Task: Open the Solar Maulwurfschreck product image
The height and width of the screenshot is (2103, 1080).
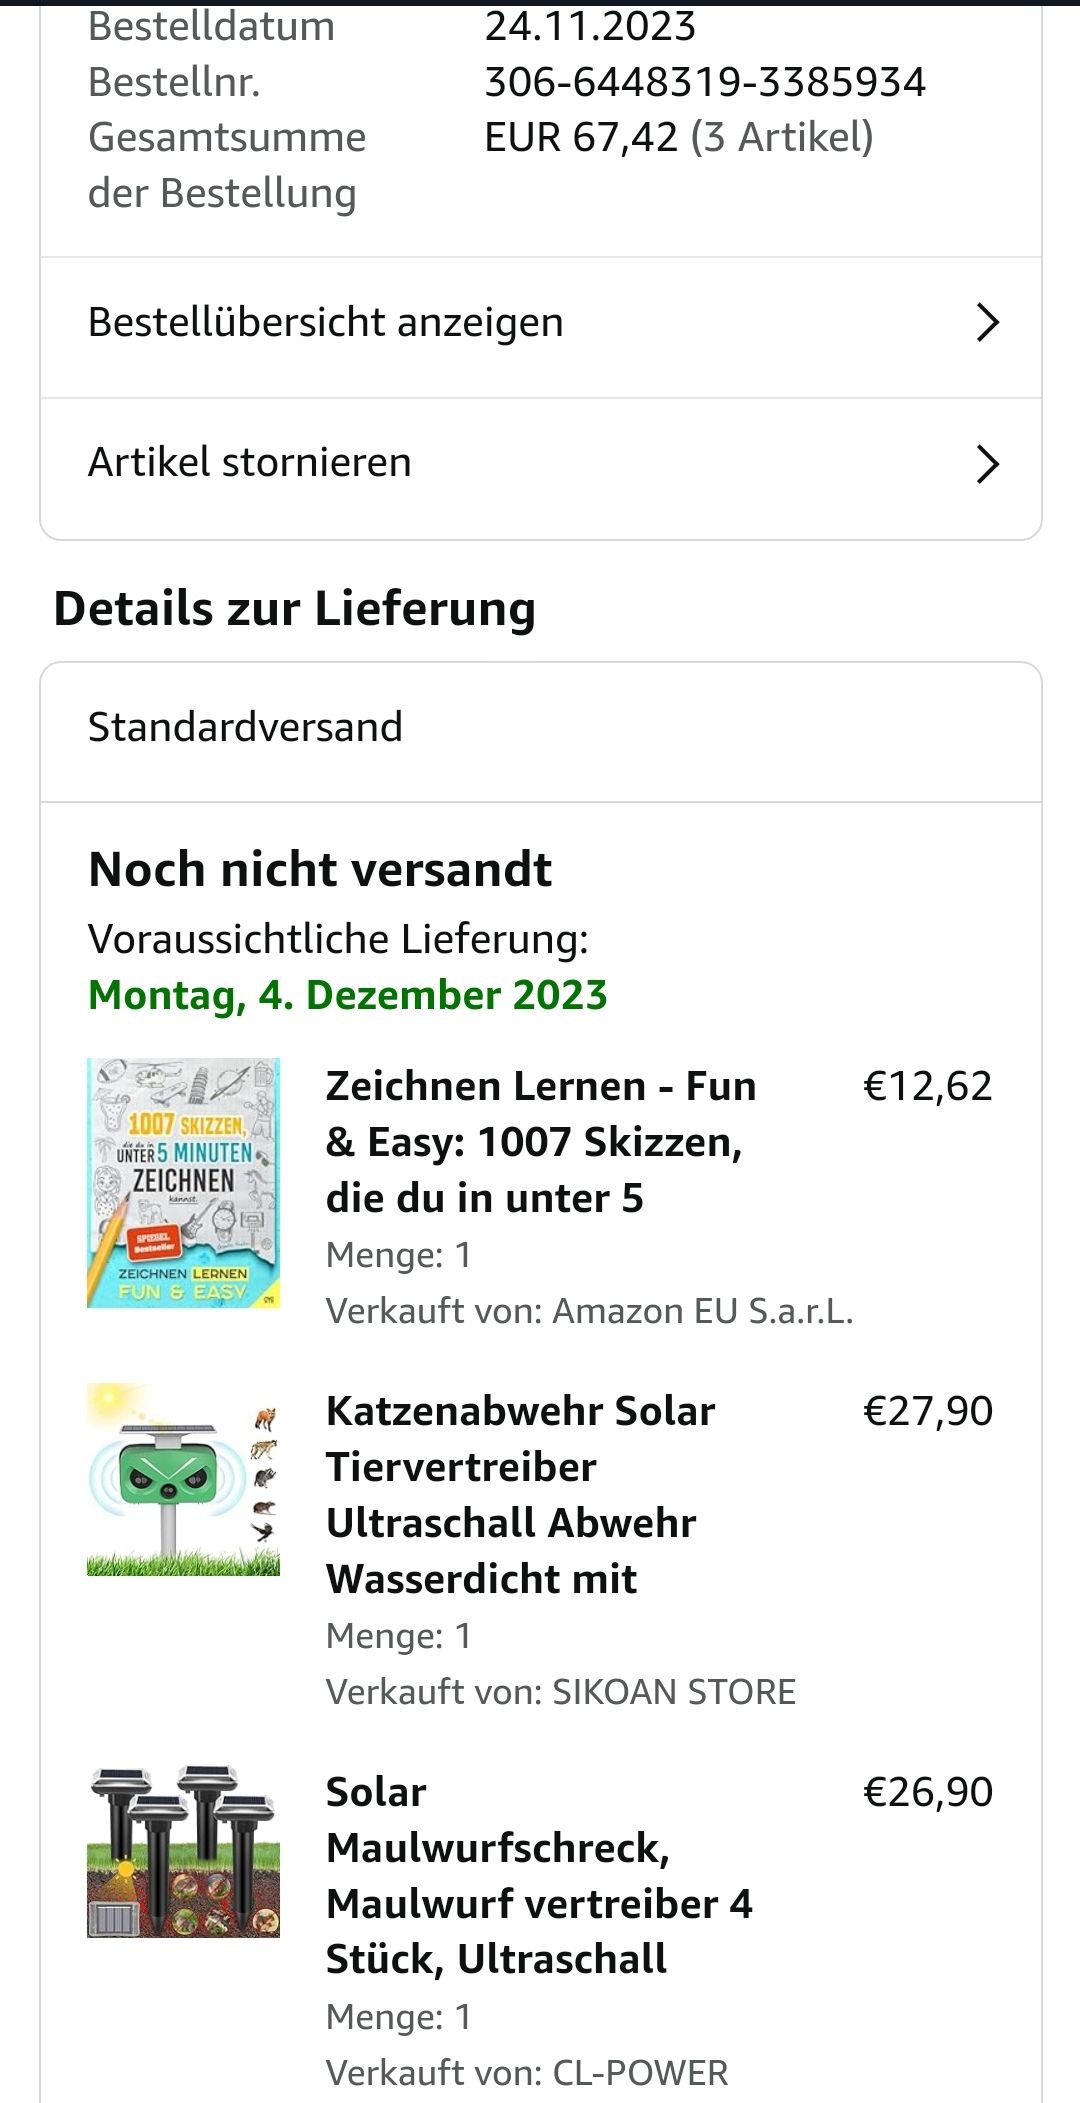Action: pos(183,1851)
